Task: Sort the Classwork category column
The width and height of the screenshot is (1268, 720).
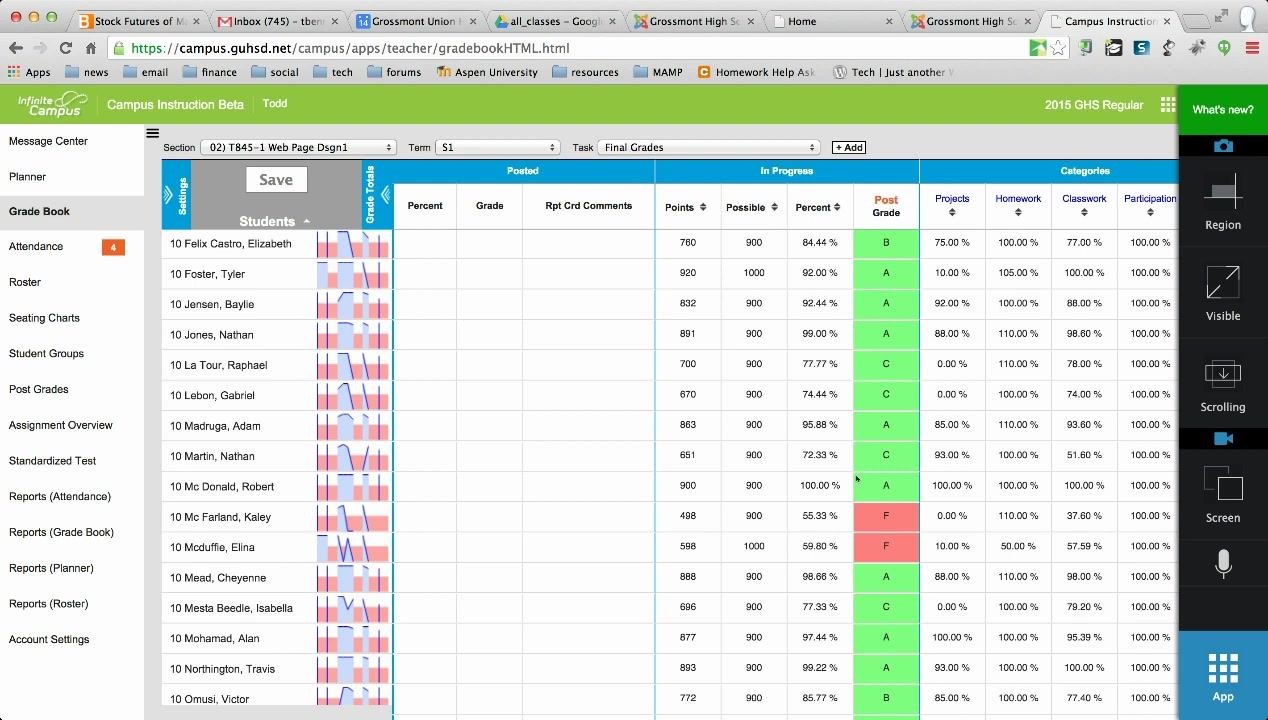Action: coord(1084,212)
